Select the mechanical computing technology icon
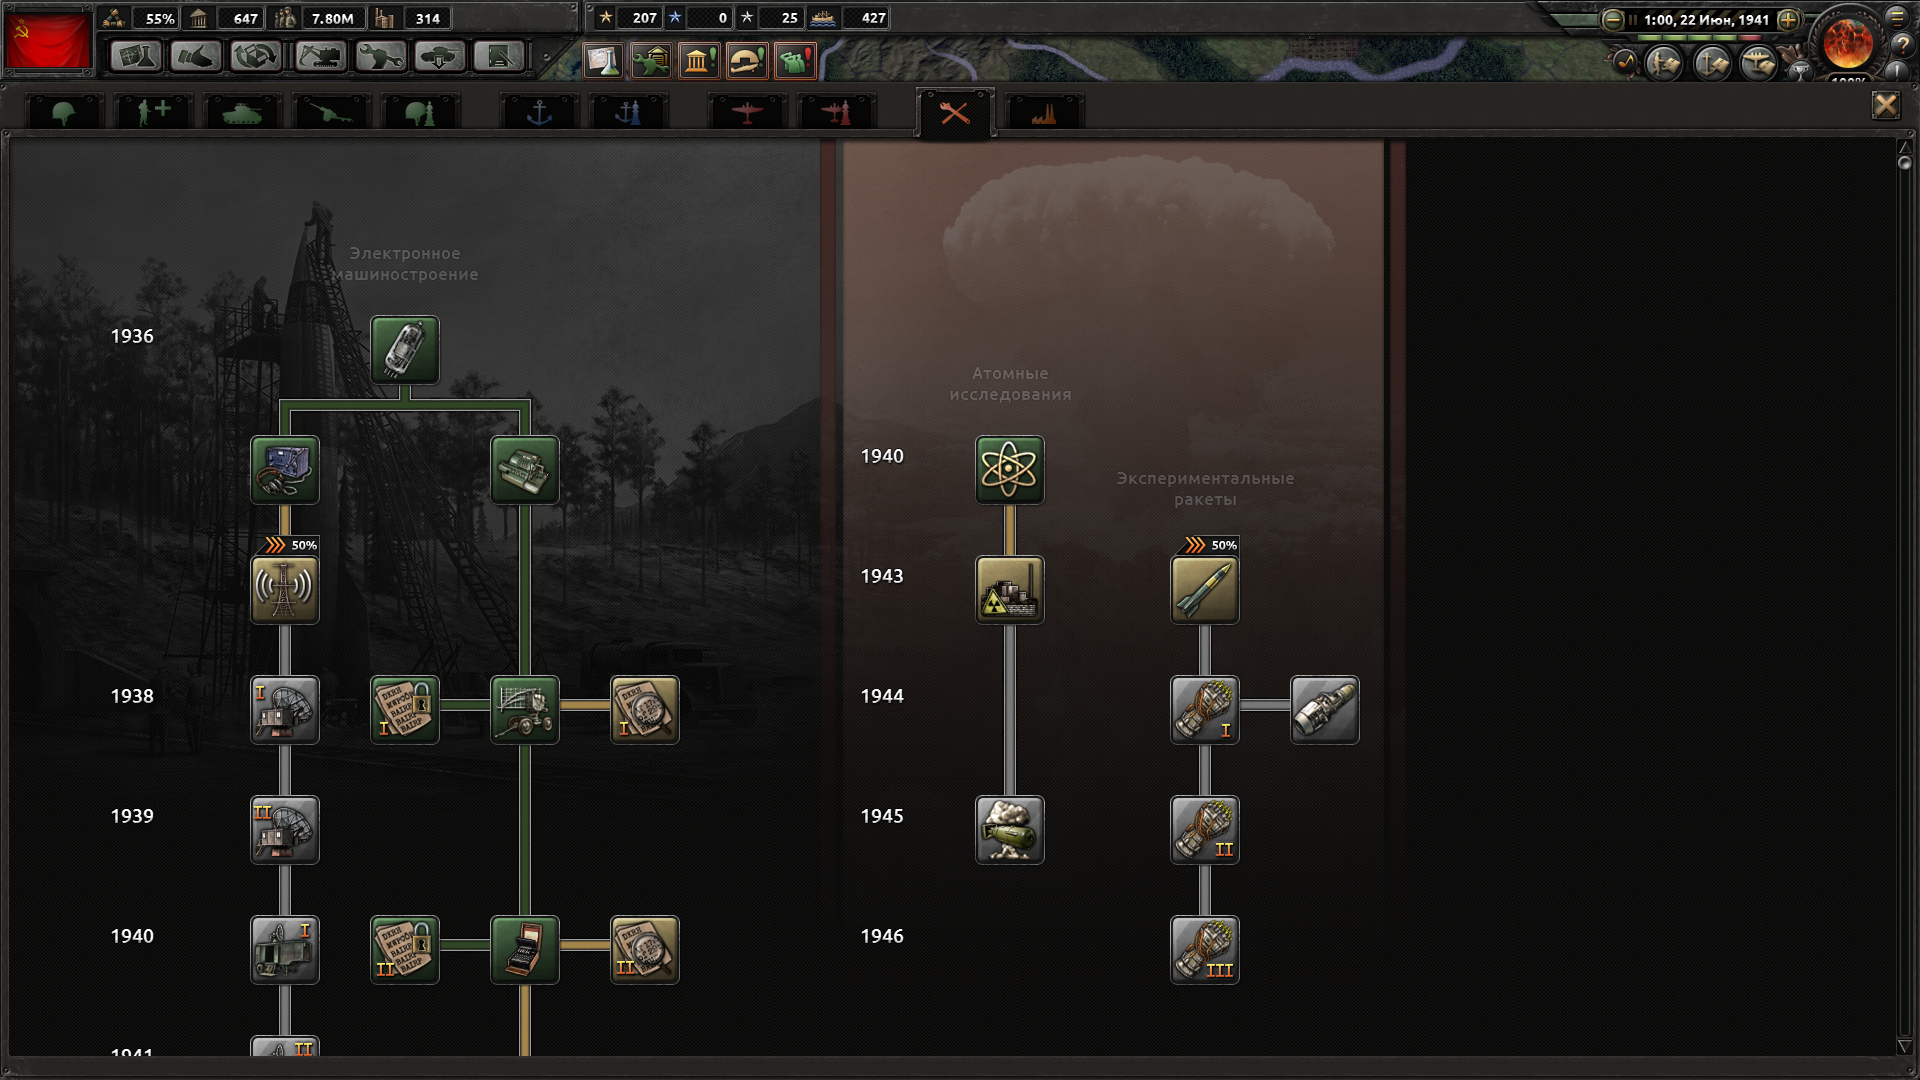 point(525,470)
